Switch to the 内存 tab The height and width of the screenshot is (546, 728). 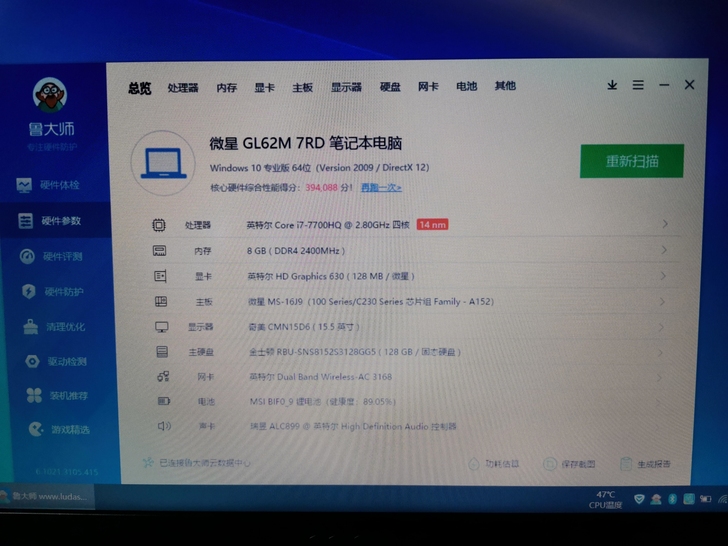point(227,88)
